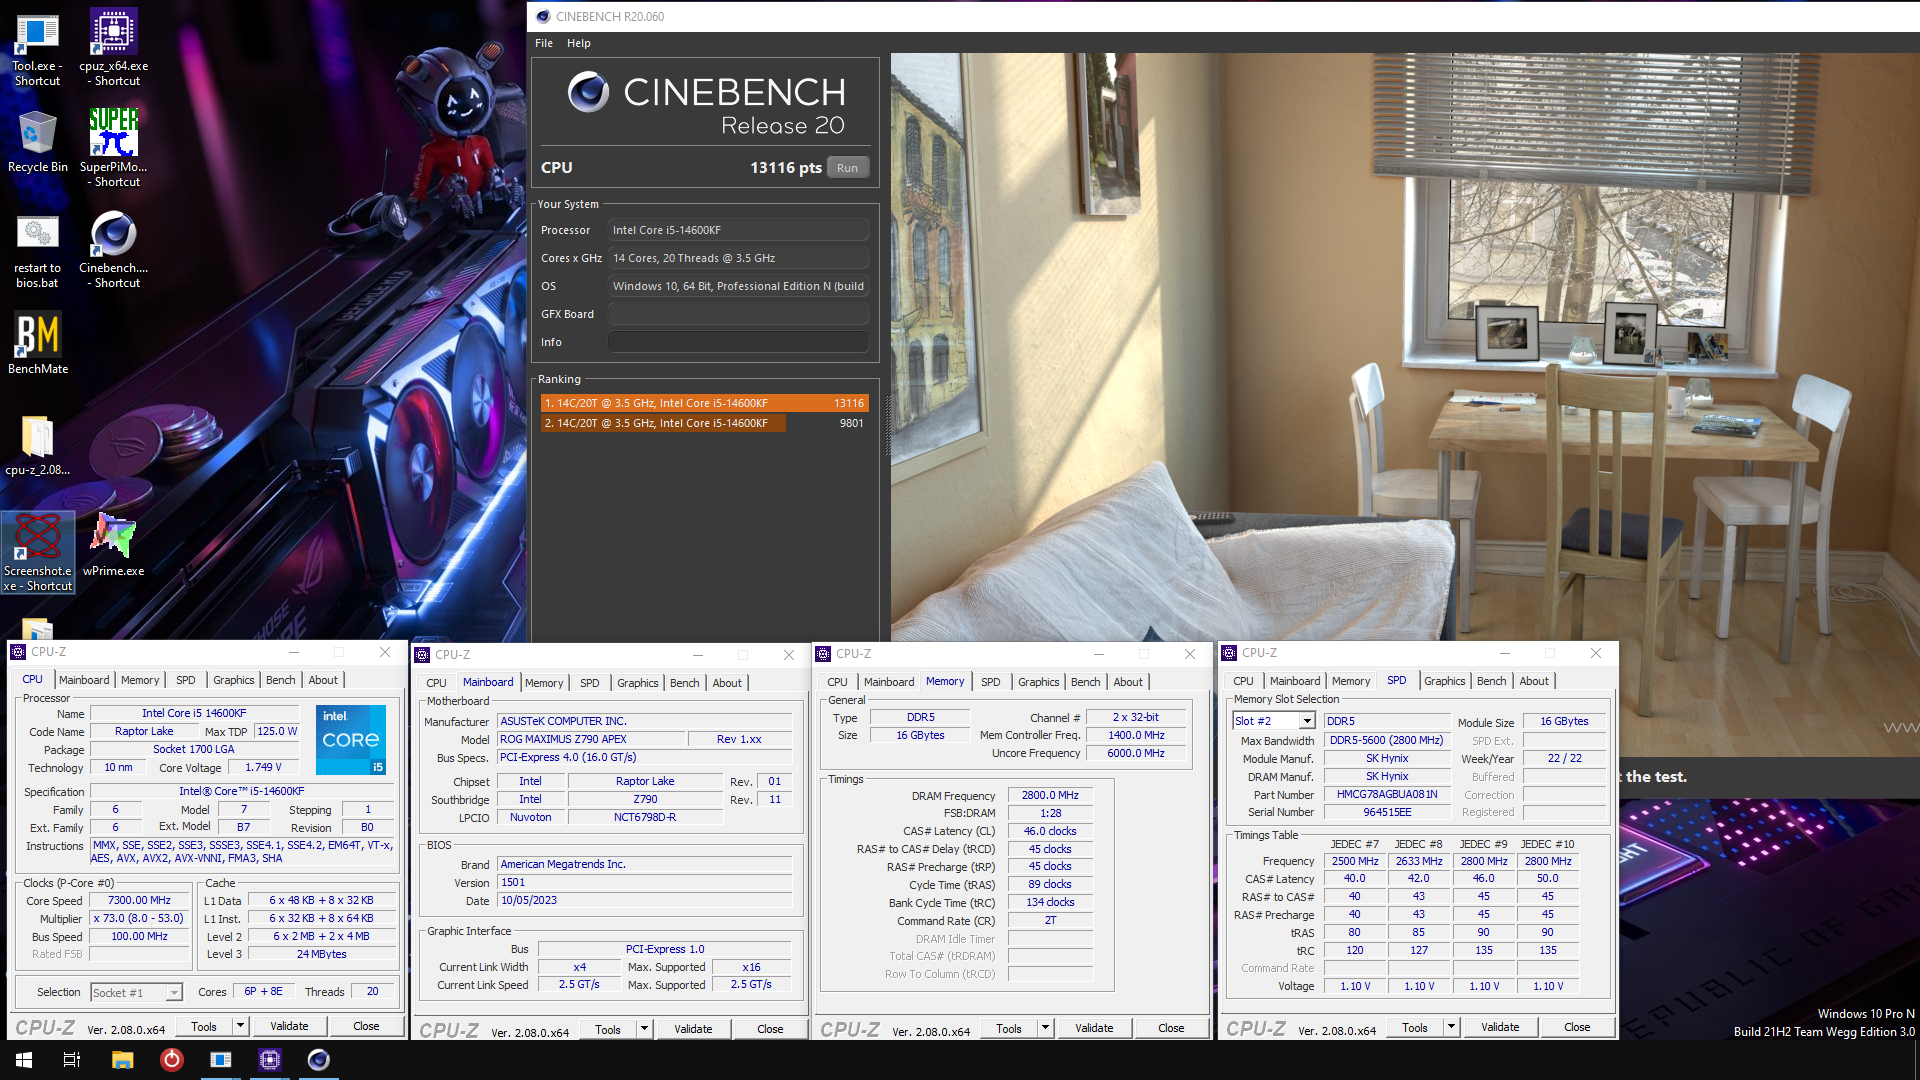Click the Uncore Frequency 6000.0 MHz value

pos(1136,754)
